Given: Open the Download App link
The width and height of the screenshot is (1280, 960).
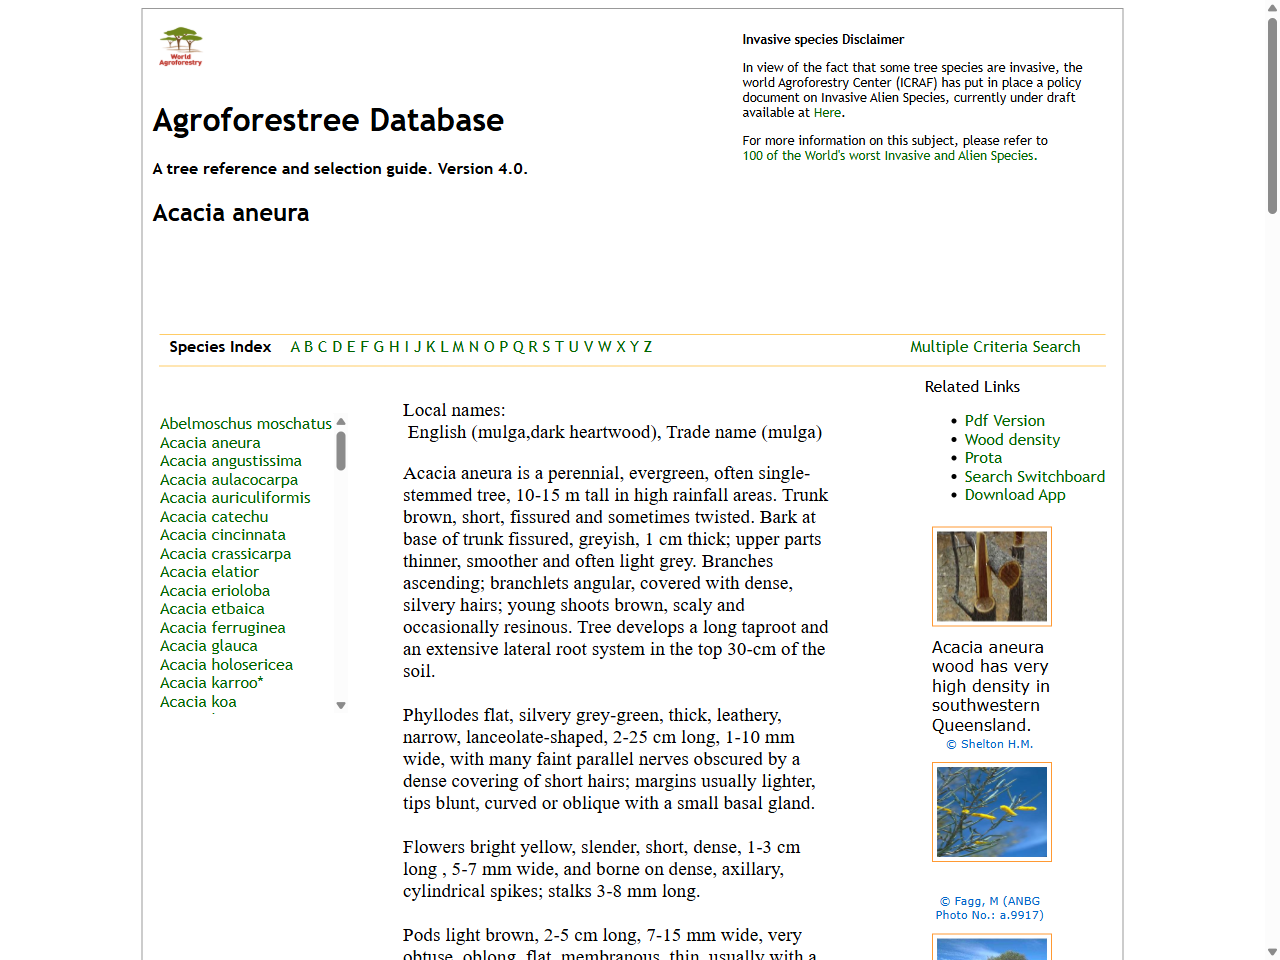Looking at the screenshot, I should click(x=1015, y=495).
